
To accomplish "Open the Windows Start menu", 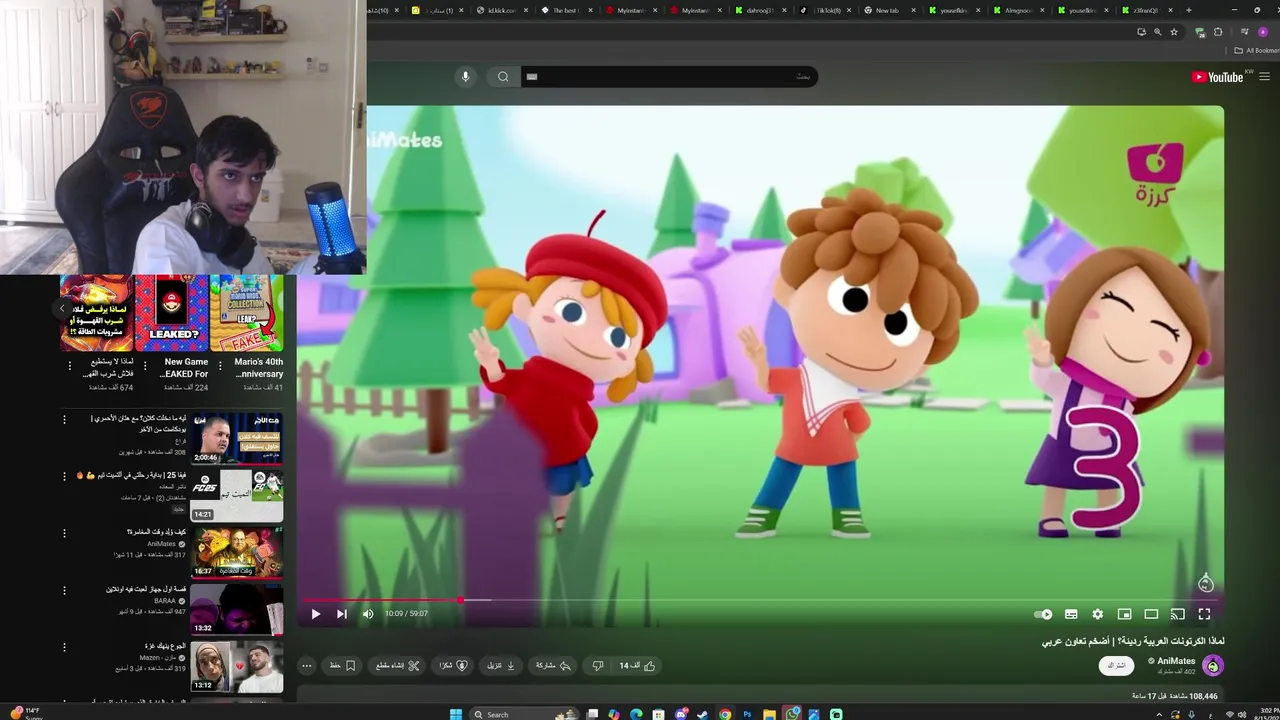I will [456, 714].
